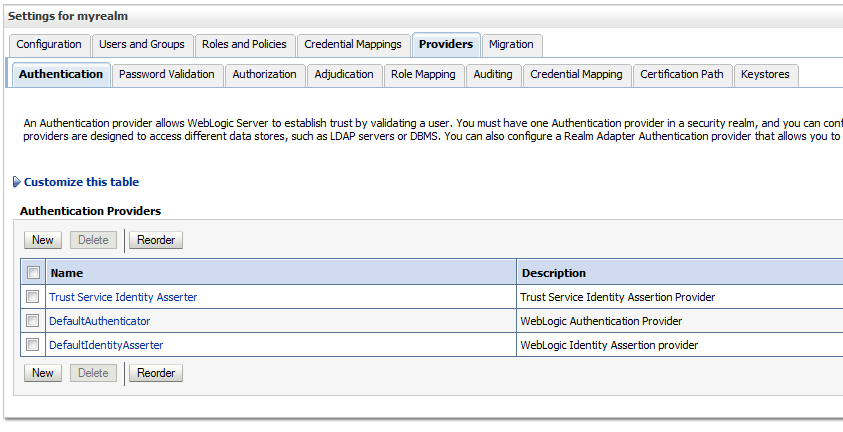Click the top Reorder button

(x=156, y=240)
